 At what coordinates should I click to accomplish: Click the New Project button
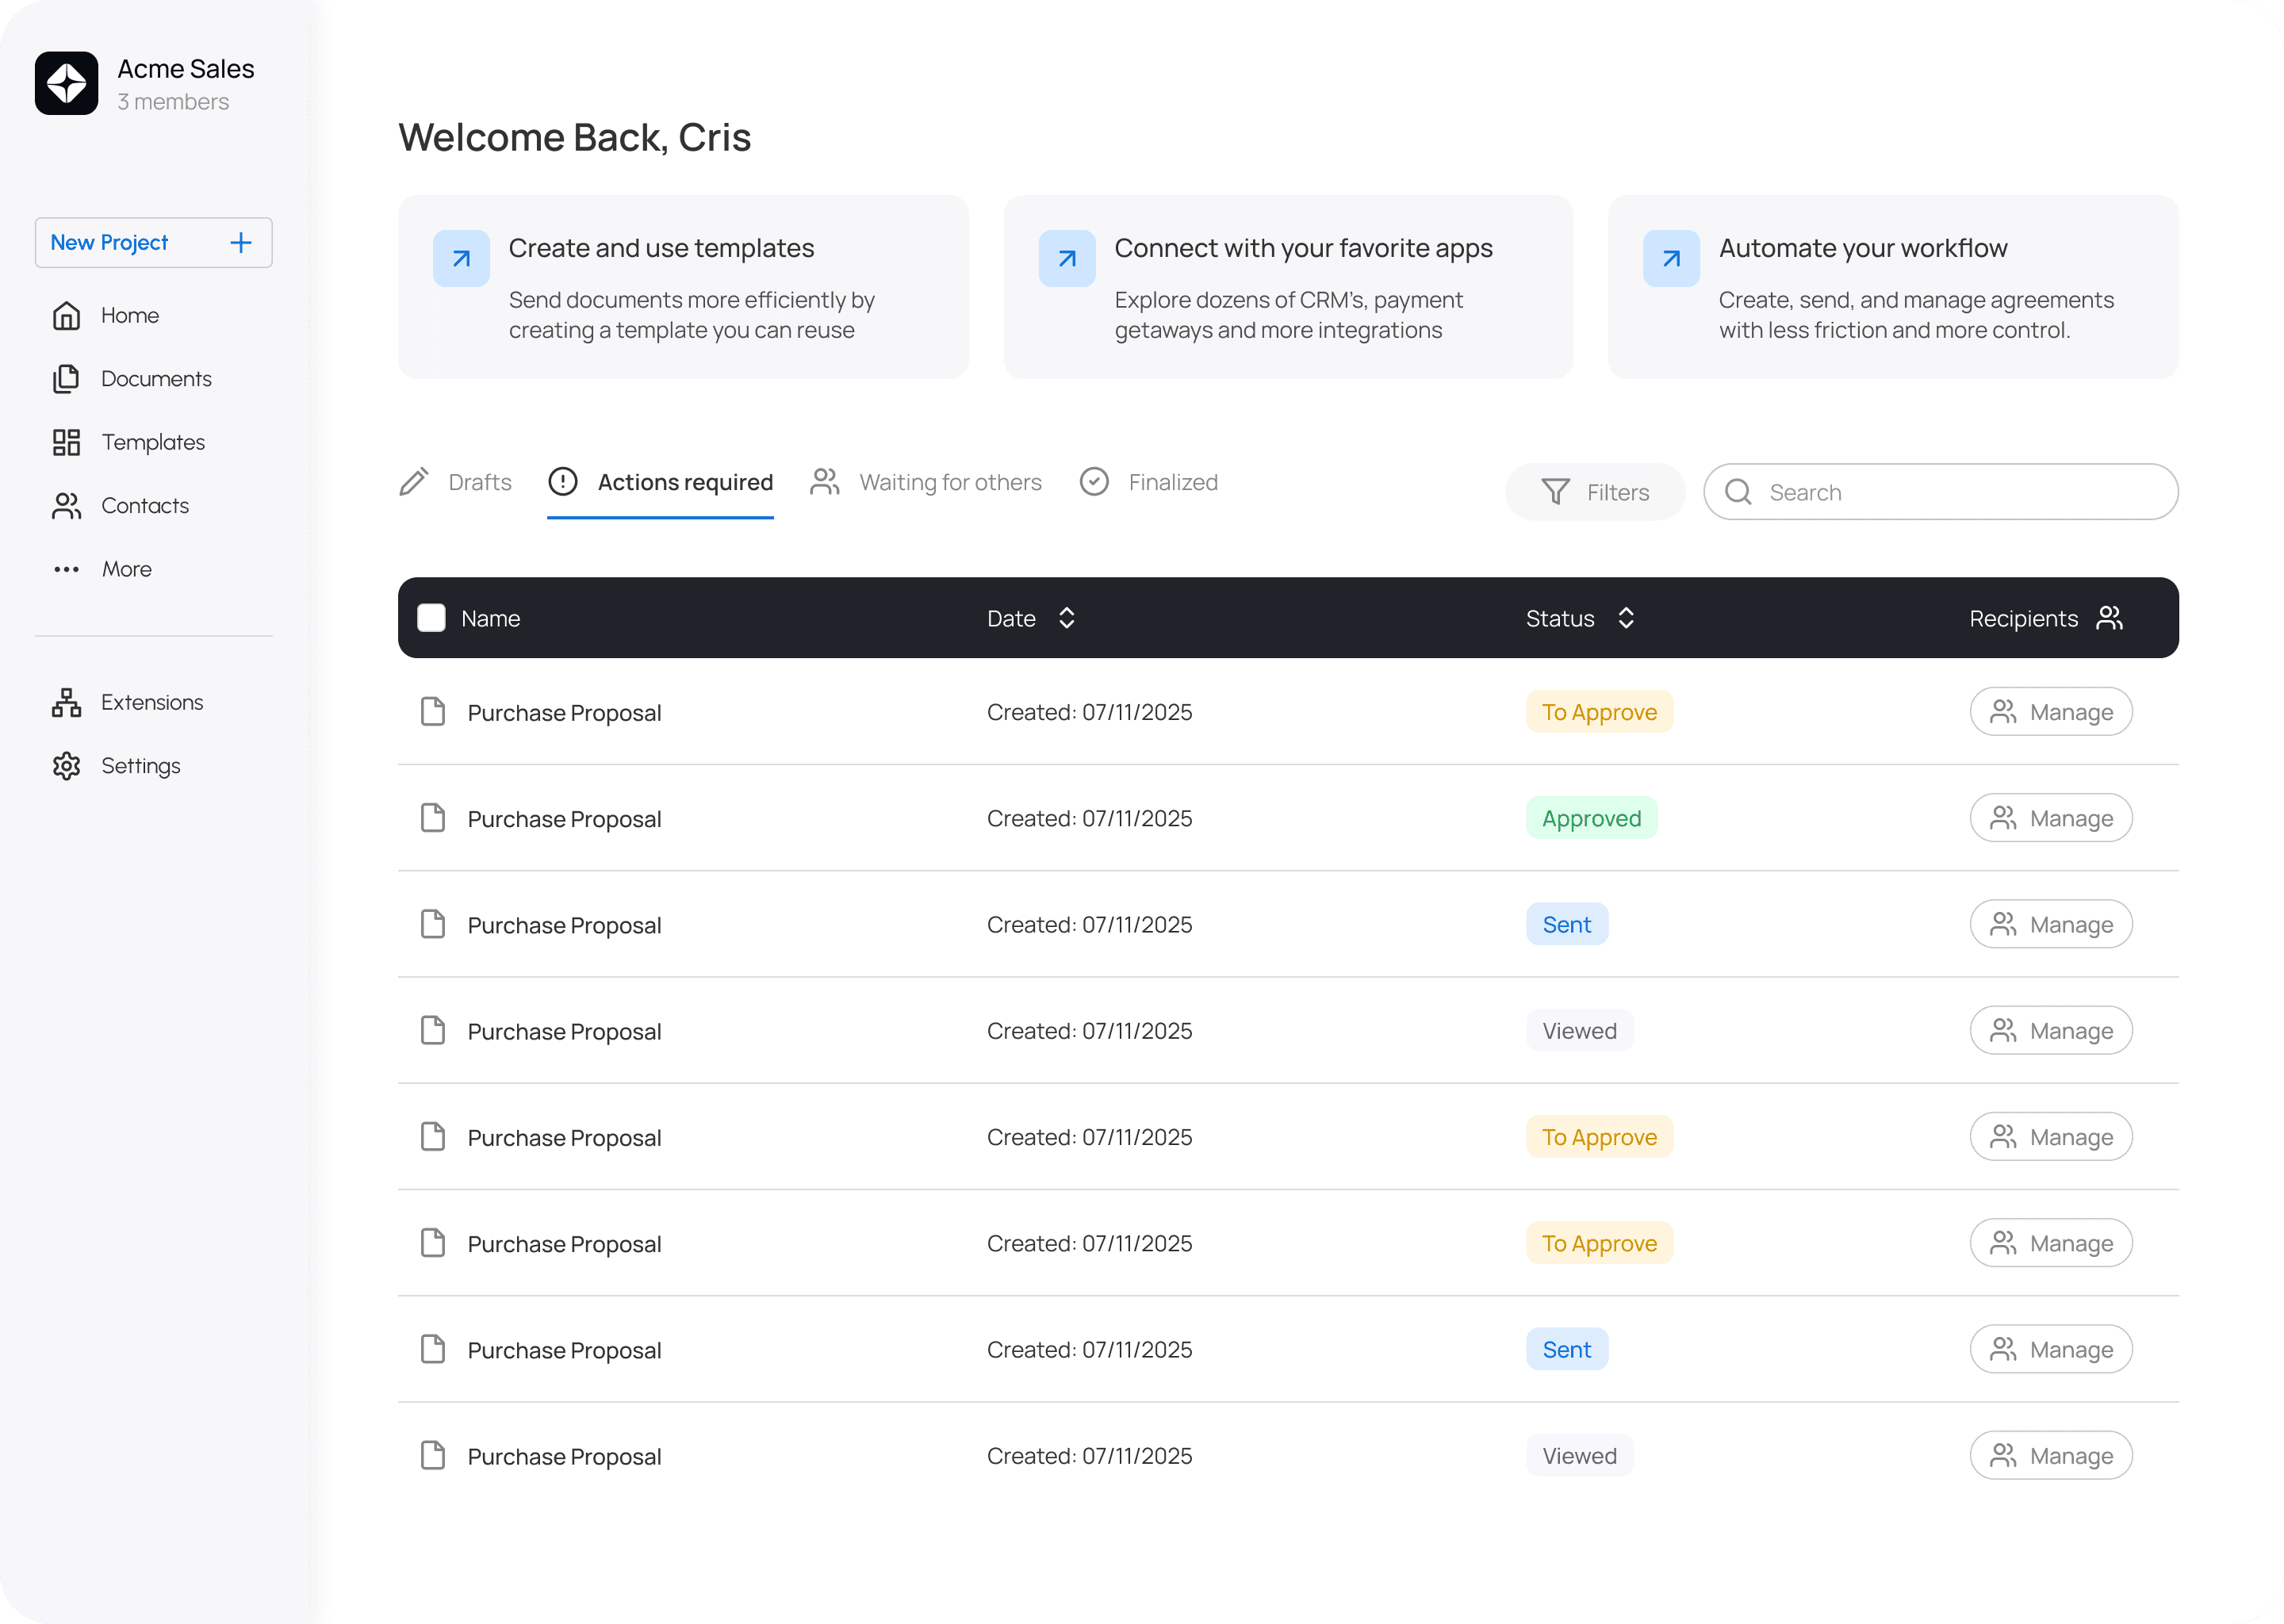click(153, 243)
